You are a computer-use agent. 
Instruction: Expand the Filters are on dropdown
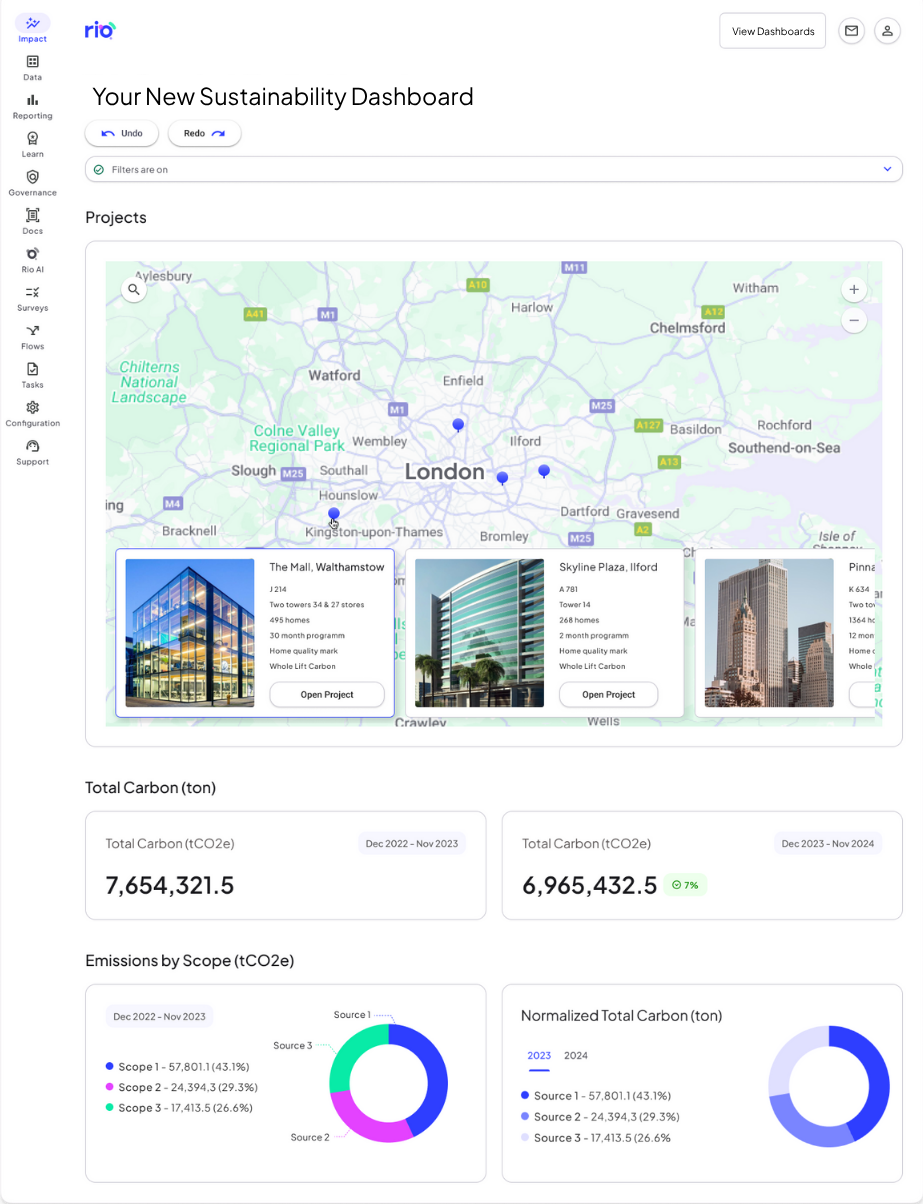click(x=886, y=170)
